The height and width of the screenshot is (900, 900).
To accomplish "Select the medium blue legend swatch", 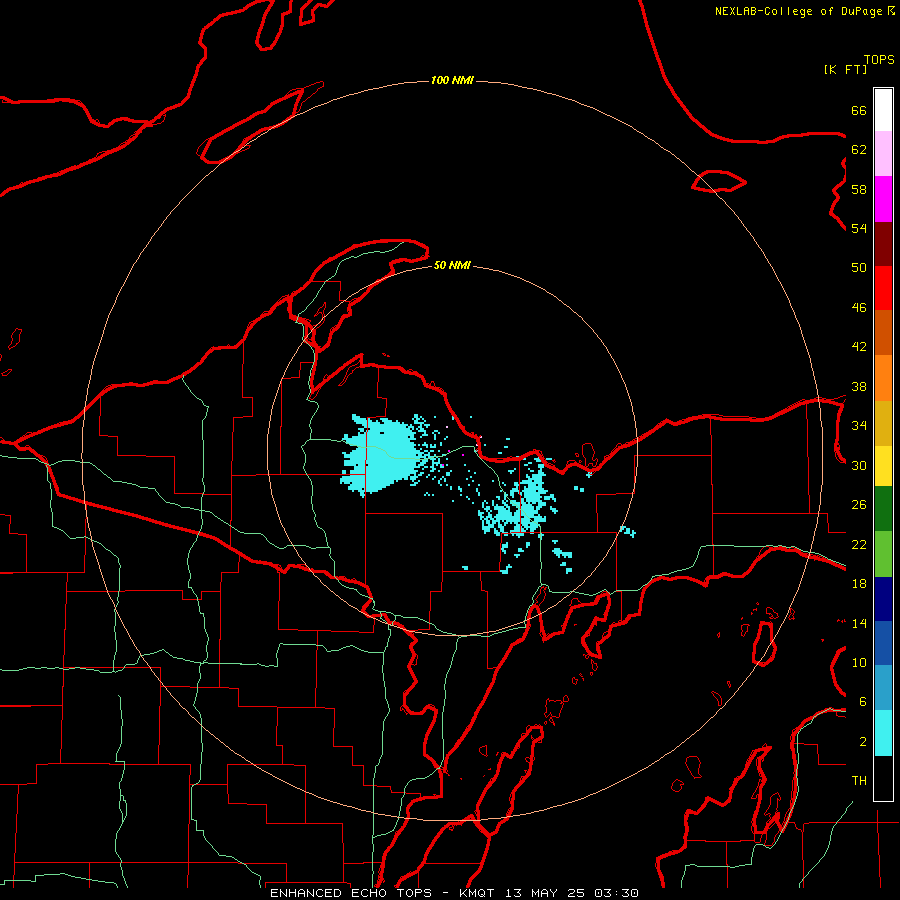I will [883, 643].
